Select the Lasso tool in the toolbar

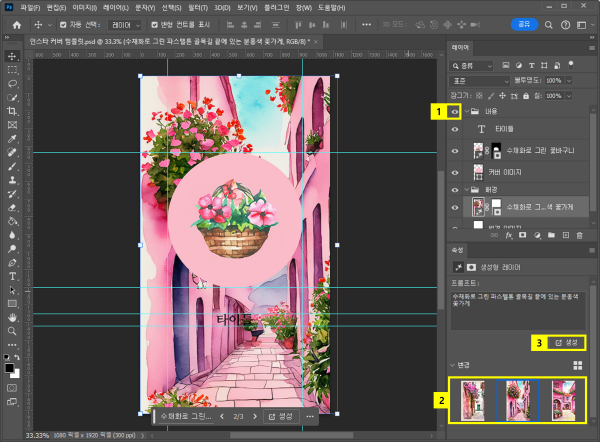pyautogui.click(x=12, y=84)
